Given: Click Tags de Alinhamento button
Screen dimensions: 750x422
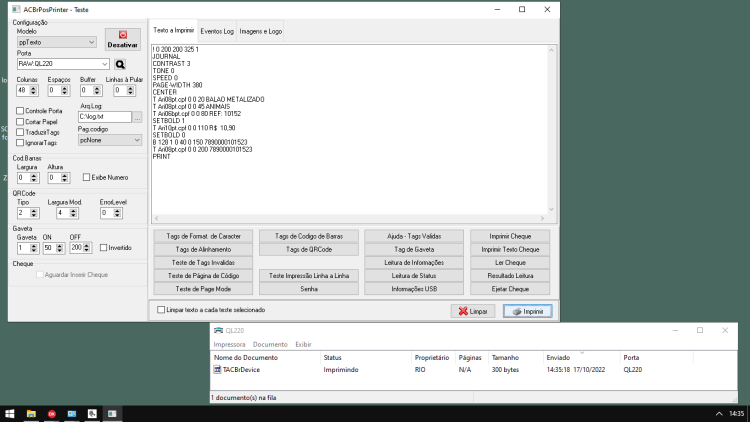Looking at the screenshot, I should click(203, 249).
